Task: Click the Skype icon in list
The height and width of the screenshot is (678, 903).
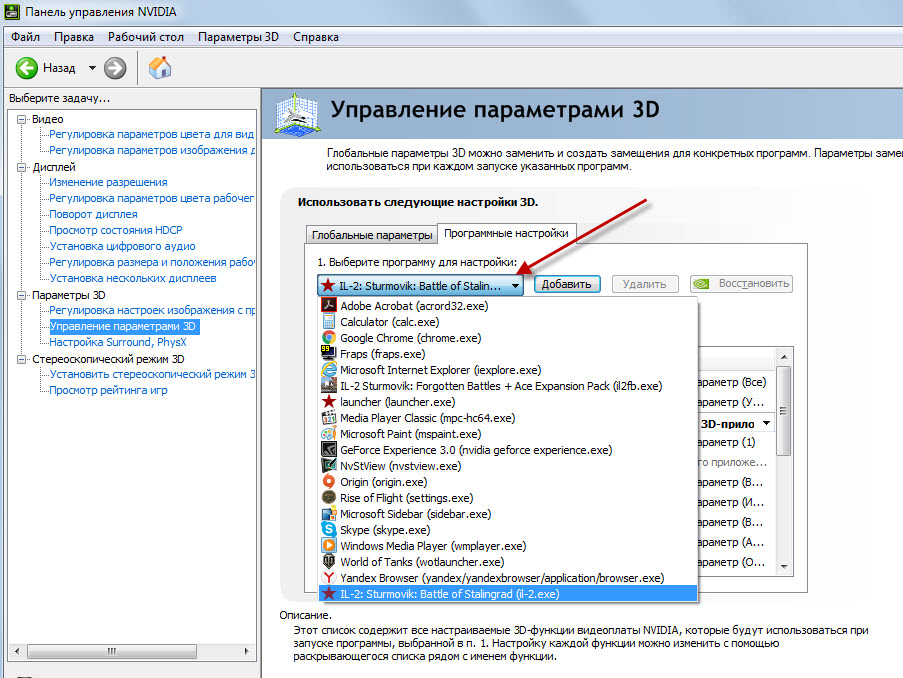Action: [329, 529]
